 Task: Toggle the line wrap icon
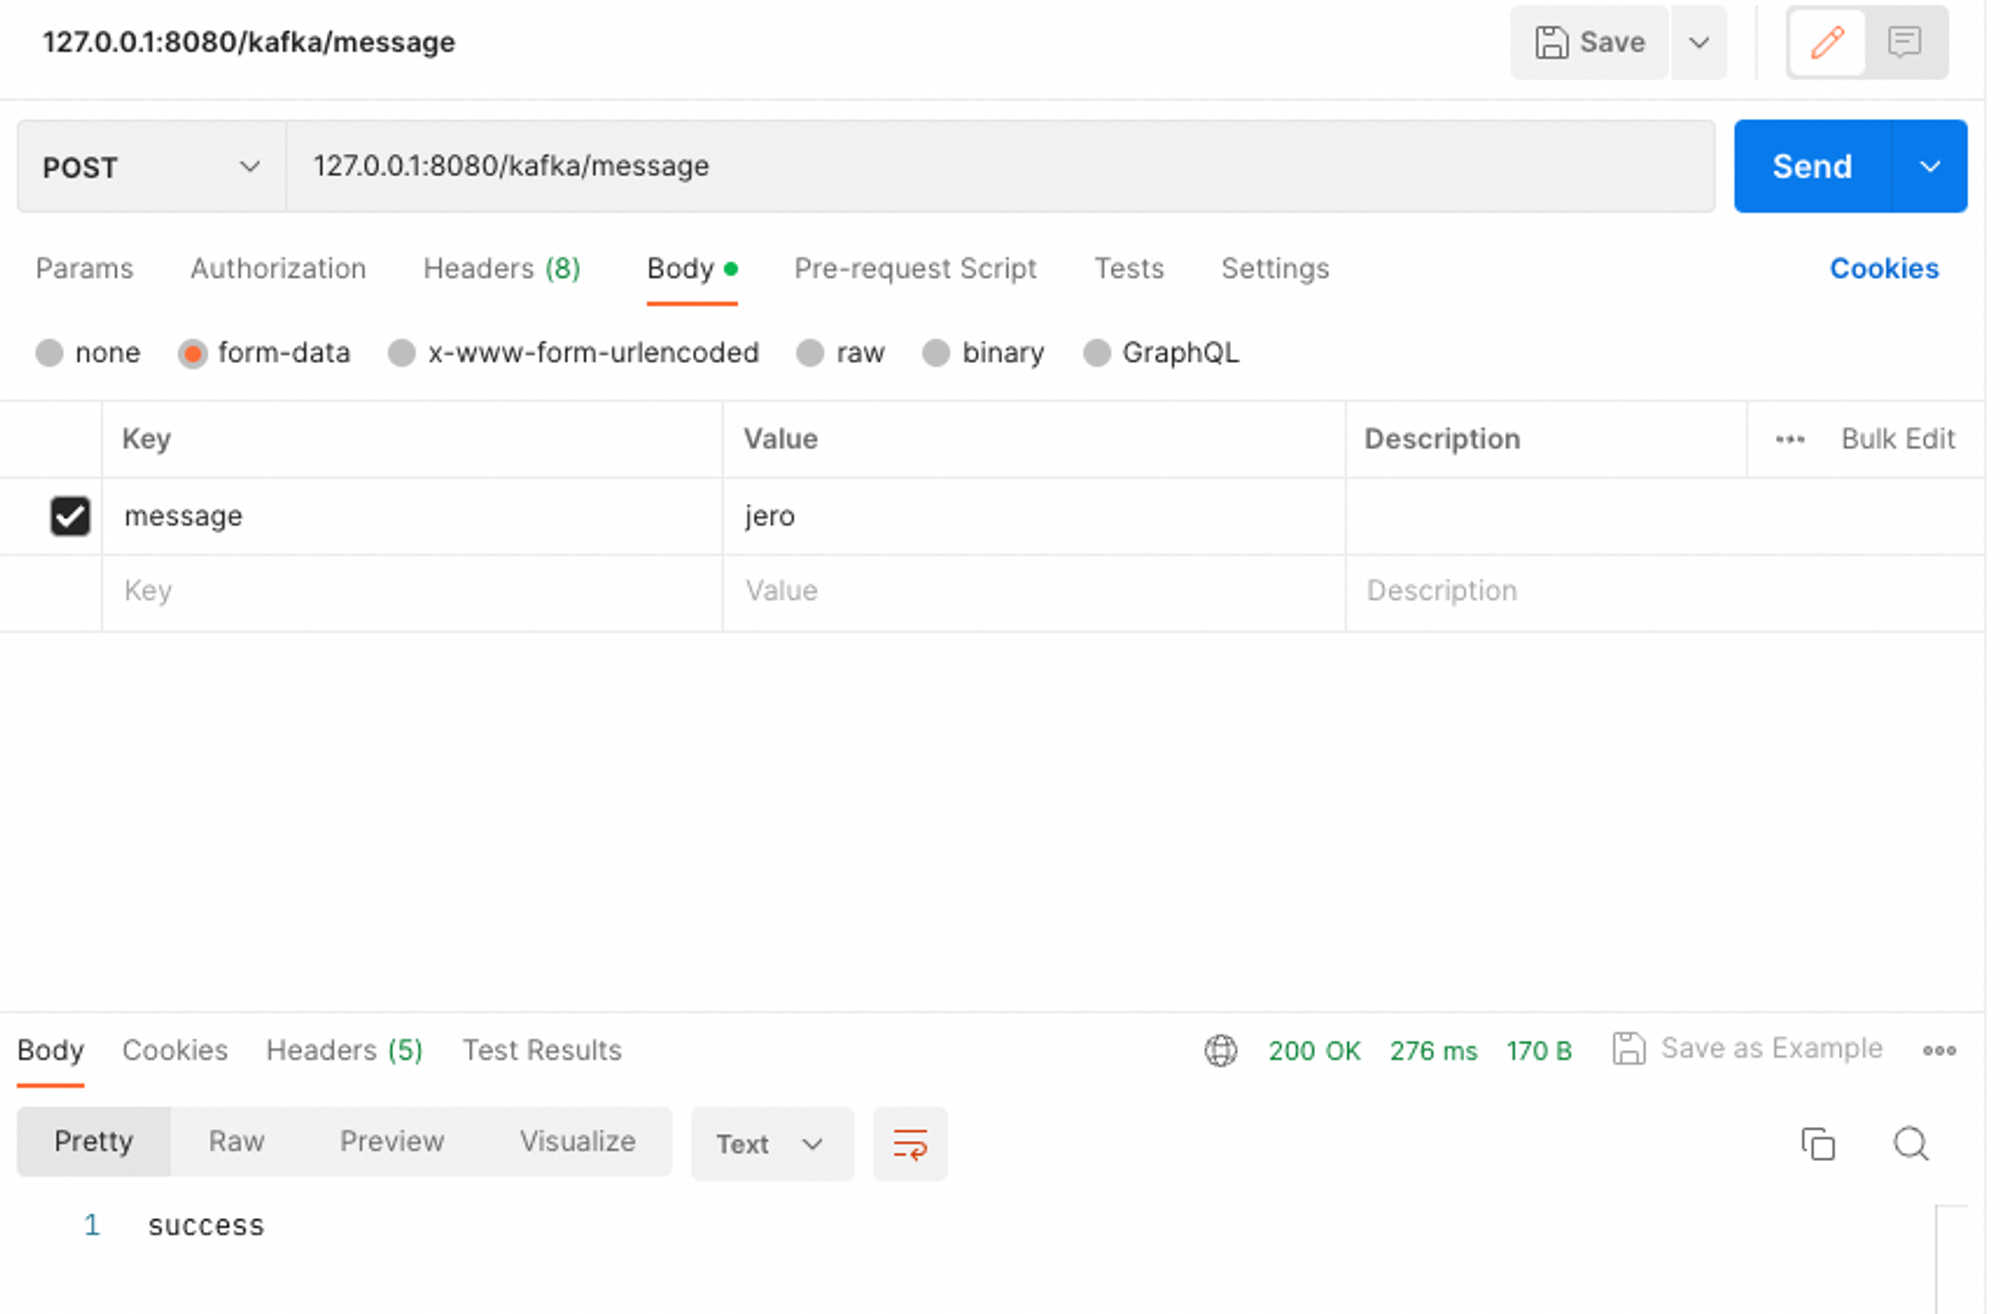click(909, 1143)
